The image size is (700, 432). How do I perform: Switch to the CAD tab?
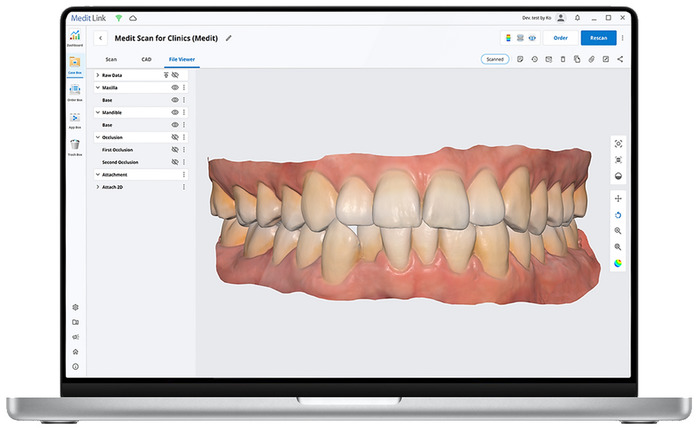[x=146, y=60]
